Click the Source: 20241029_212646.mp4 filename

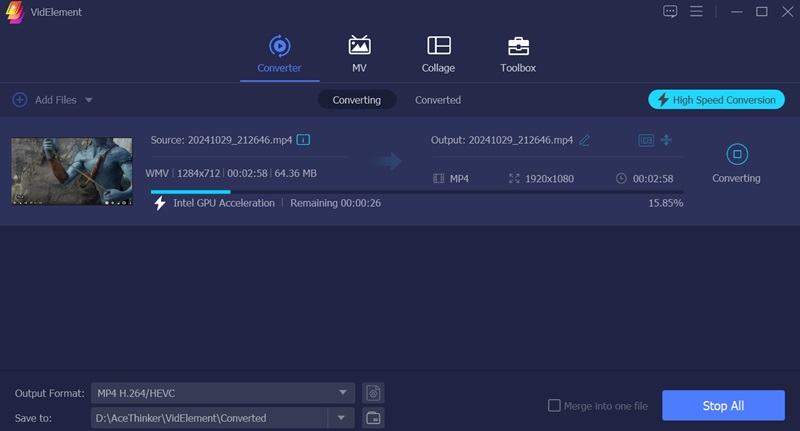[x=221, y=140]
